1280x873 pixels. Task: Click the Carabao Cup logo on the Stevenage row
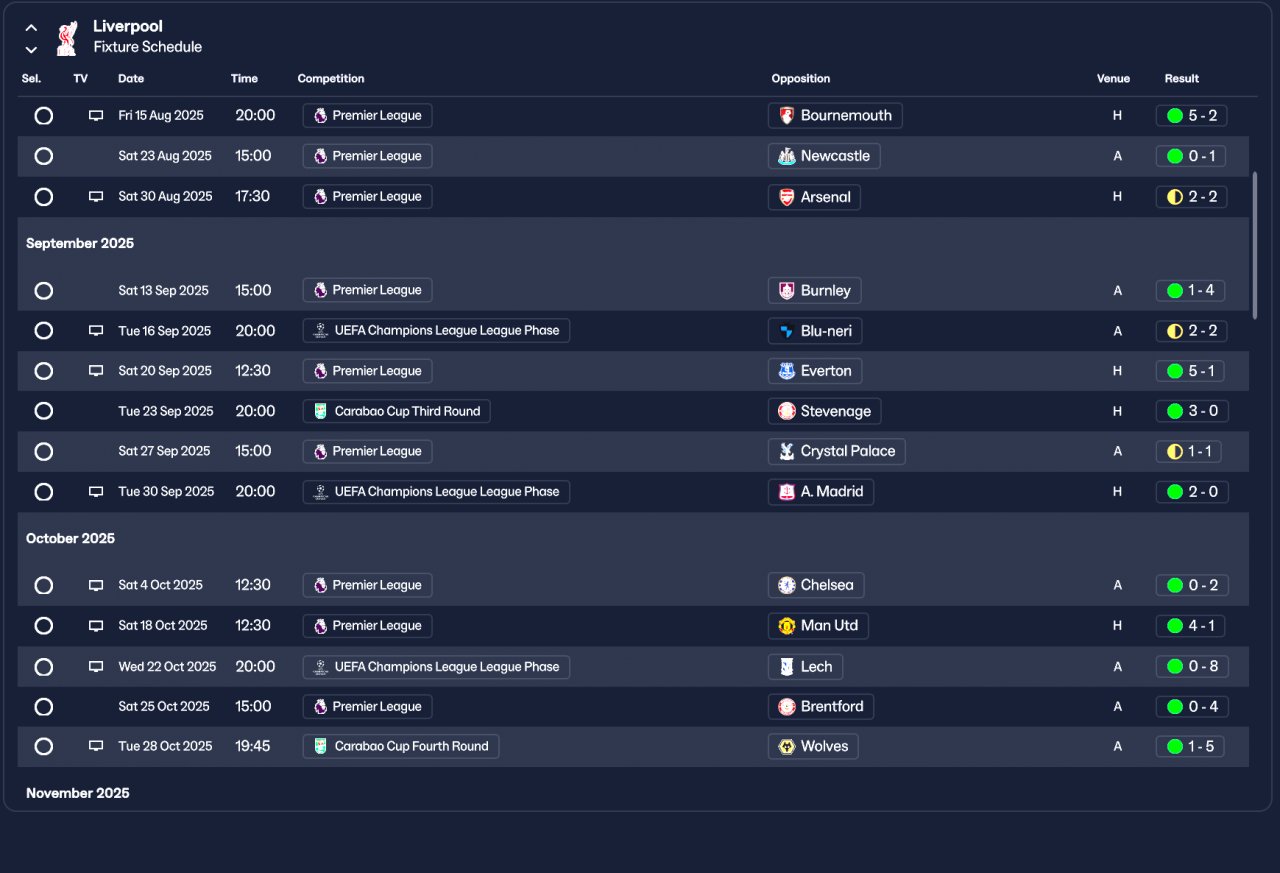(320, 411)
